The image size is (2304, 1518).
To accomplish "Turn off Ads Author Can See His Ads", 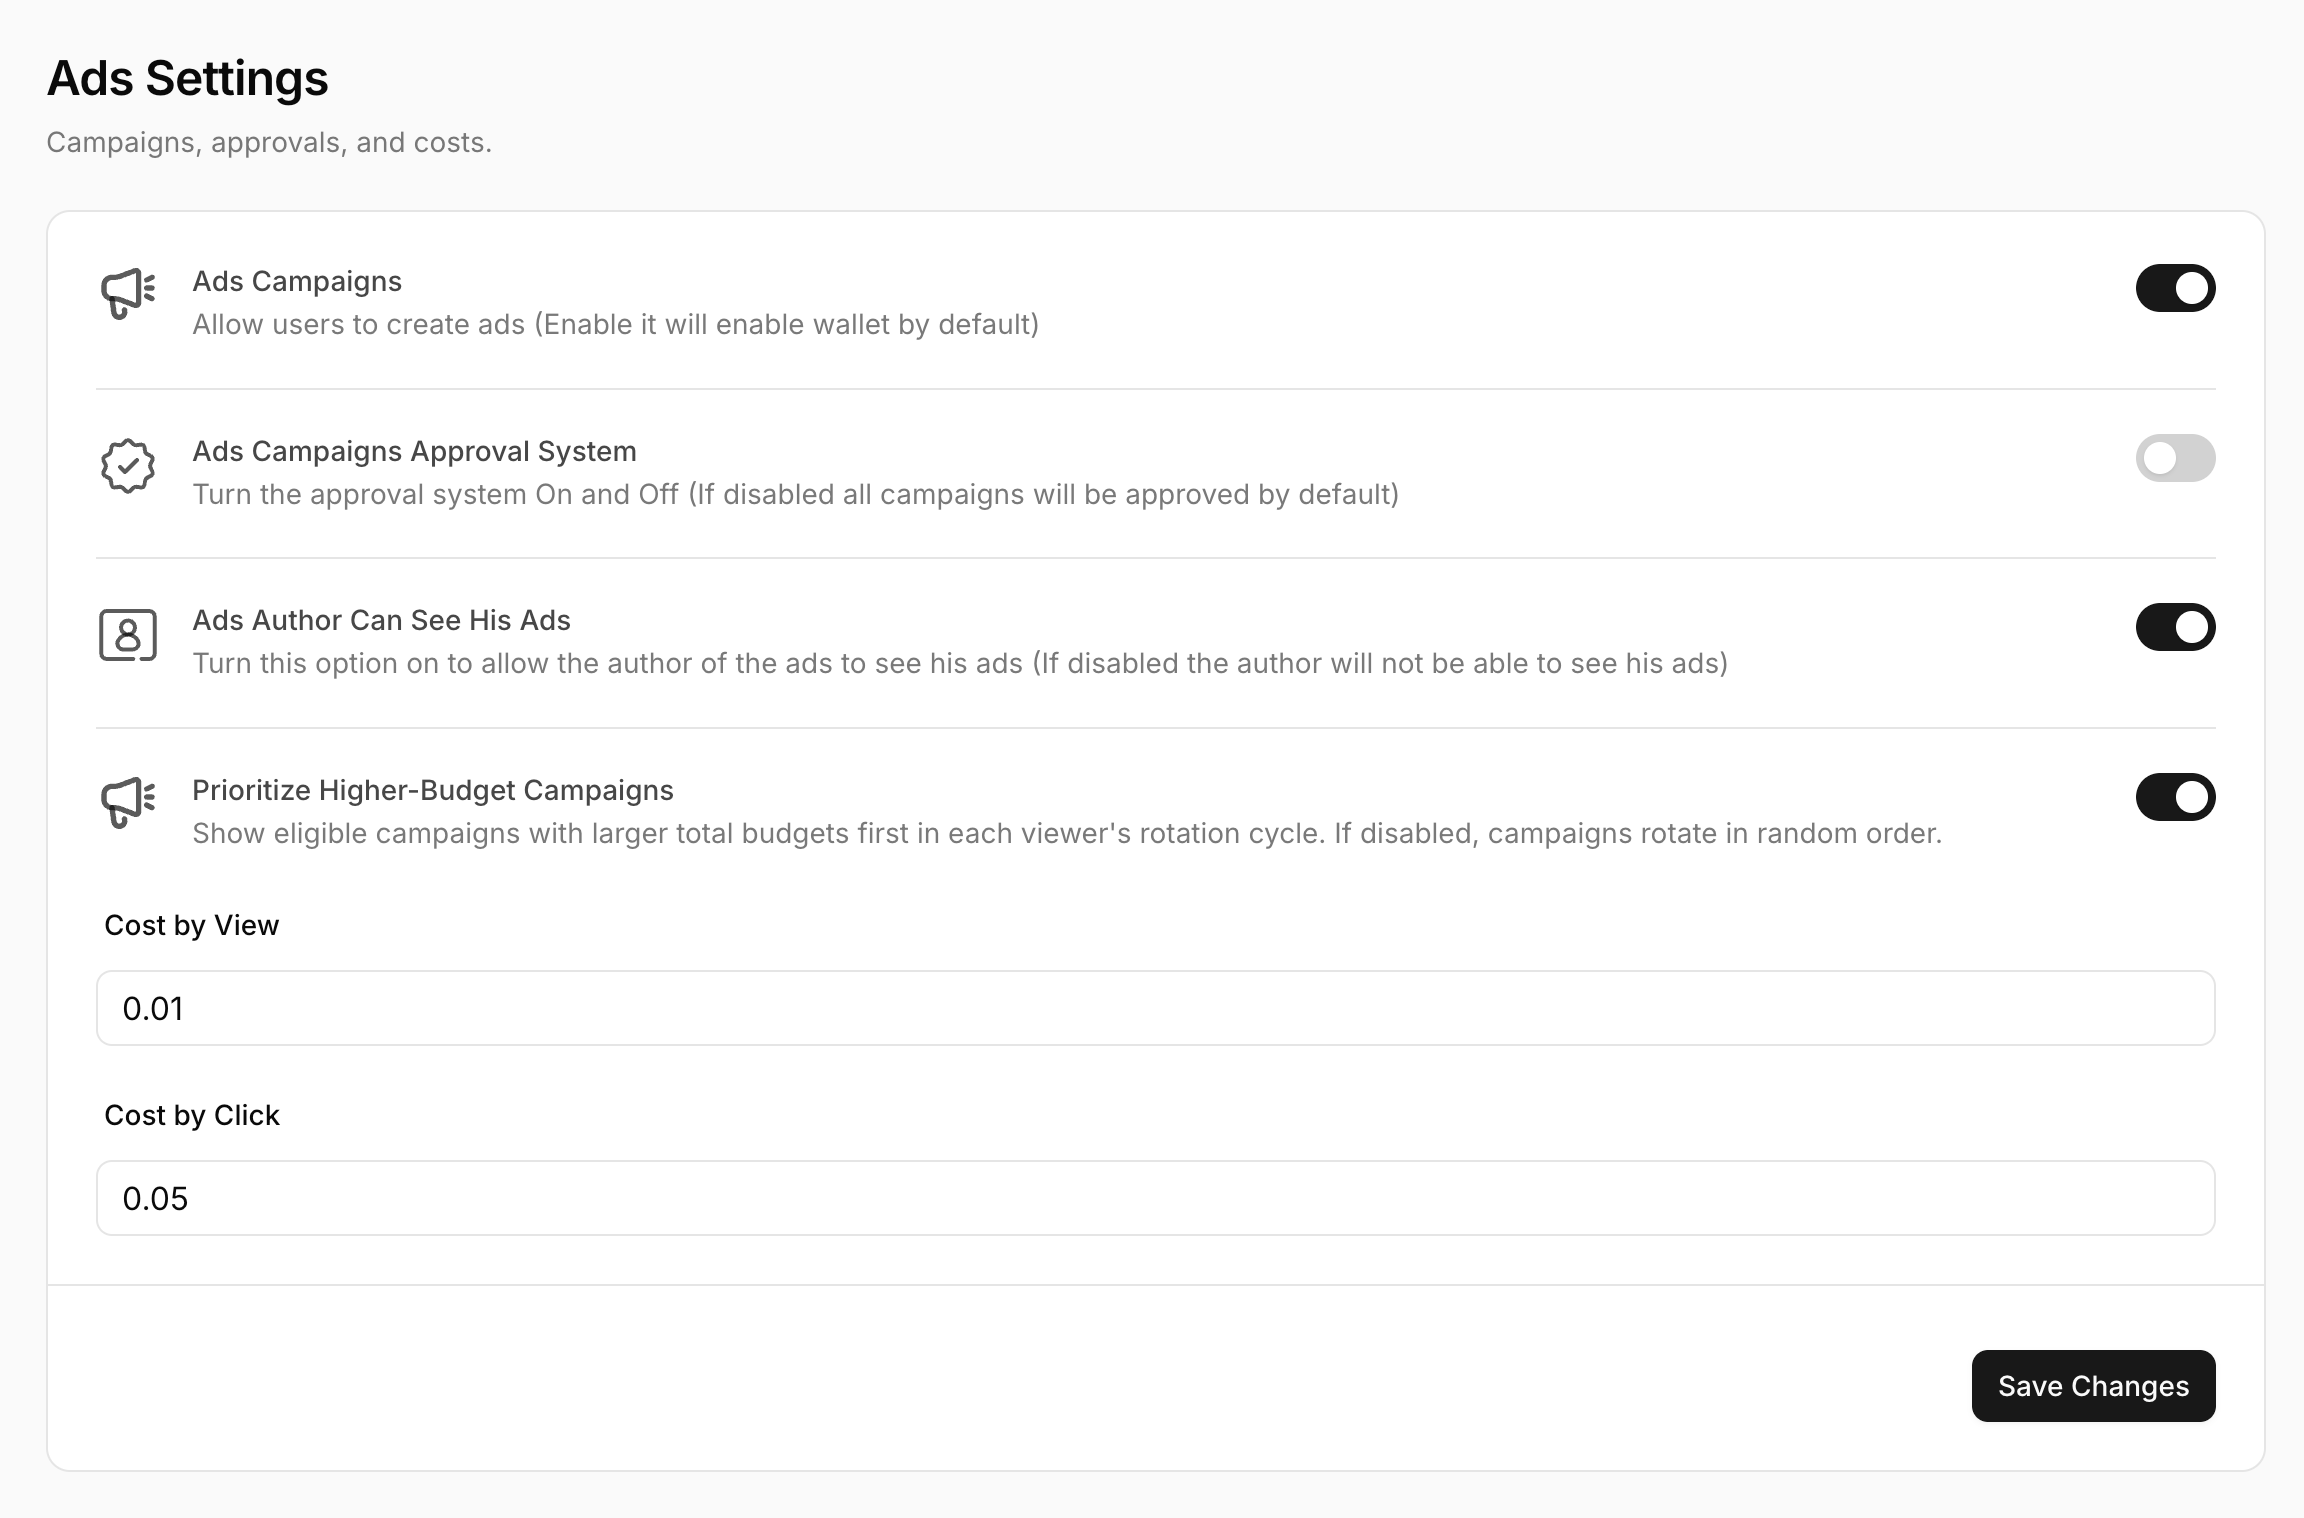I will (x=2175, y=627).
